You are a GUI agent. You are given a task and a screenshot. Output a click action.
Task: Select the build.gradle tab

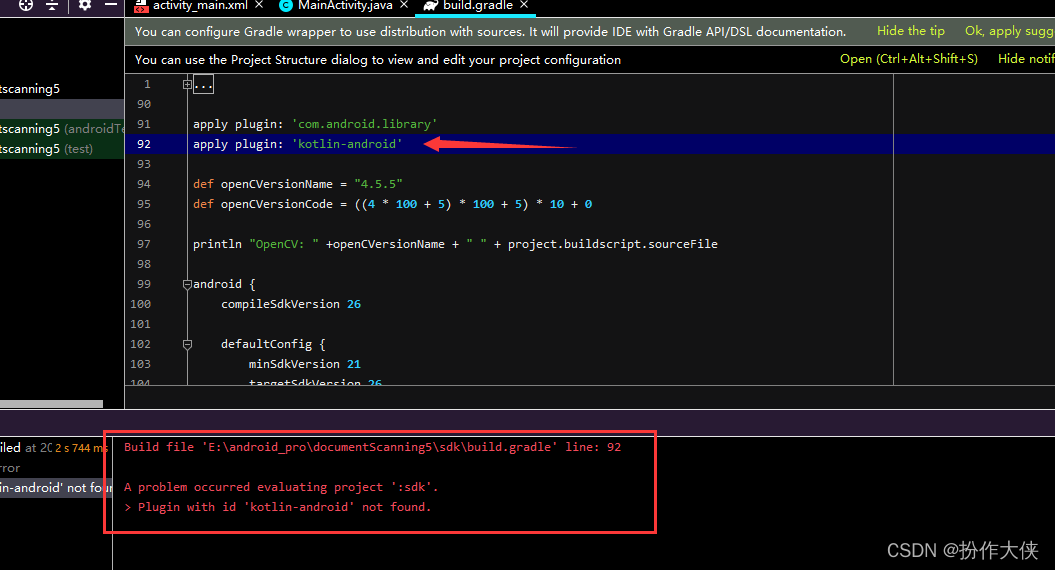coord(478,5)
